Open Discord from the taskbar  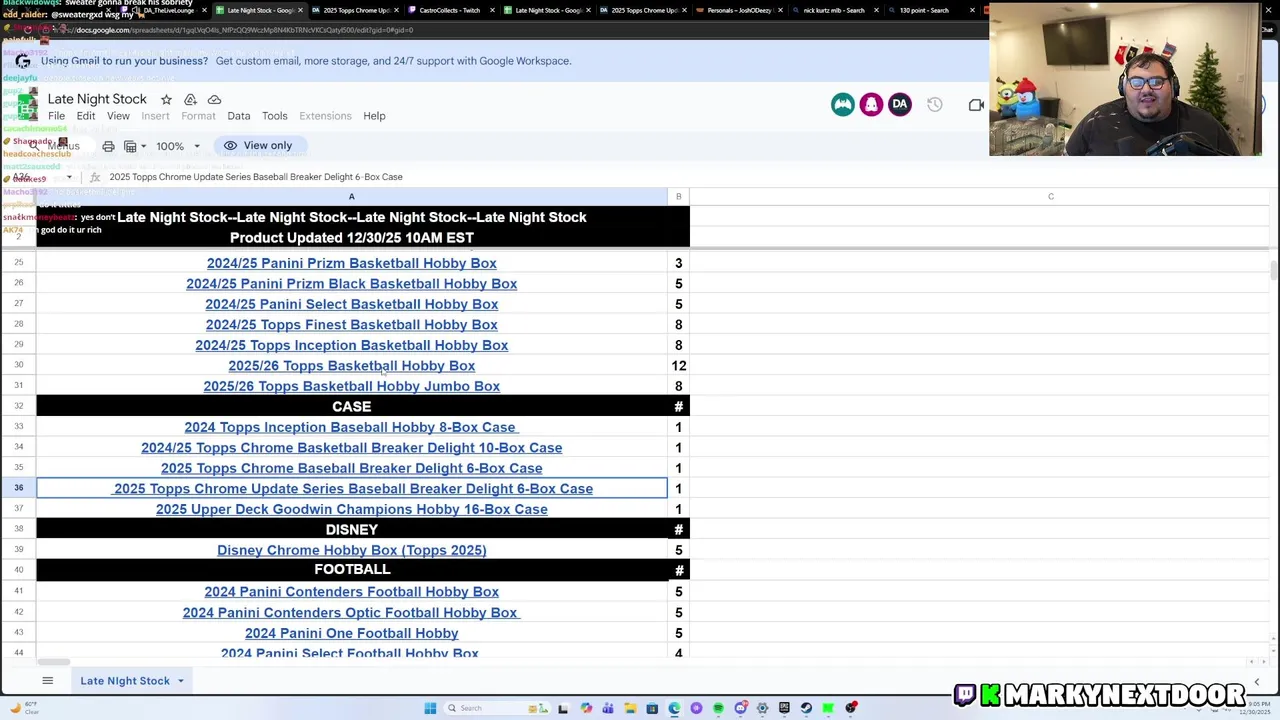pos(740,708)
